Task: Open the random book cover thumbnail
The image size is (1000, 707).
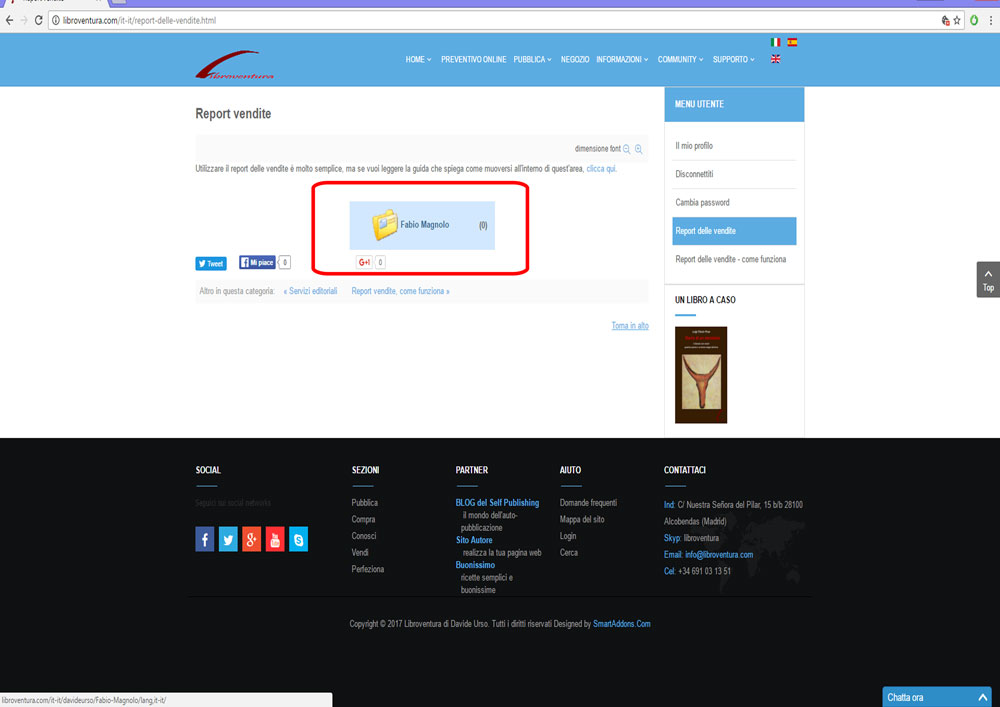Action: (x=701, y=374)
